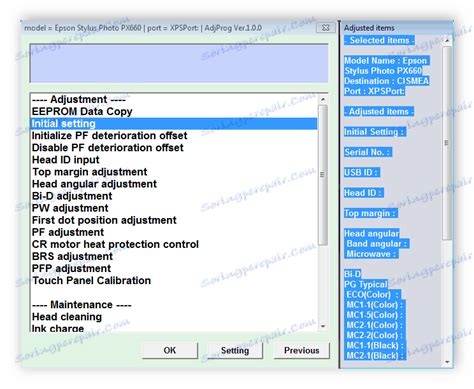The height and width of the screenshot is (389, 474).
Task: Click the Head ID : line
Action: pyautogui.click(x=363, y=193)
